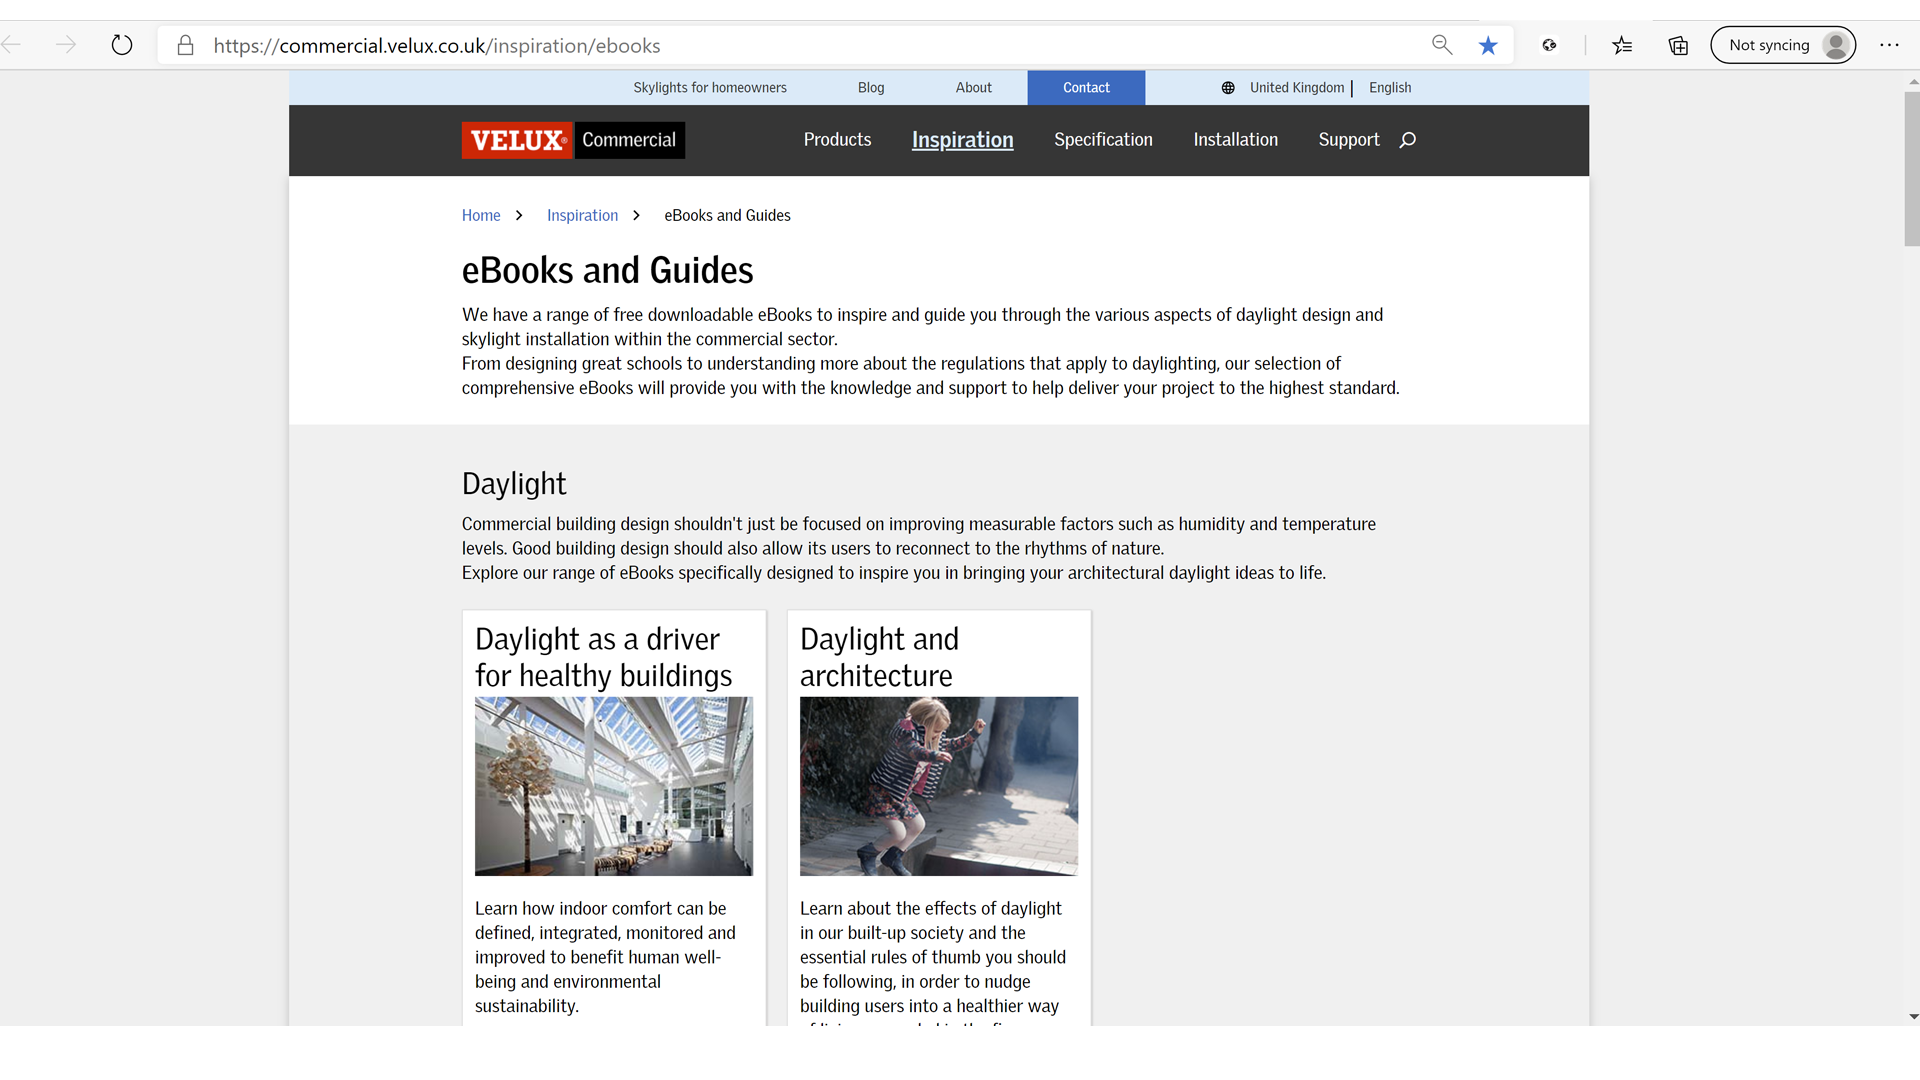1920x1080 pixels.
Task: Click the jumping child thumbnail image
Action: [939, 786]
